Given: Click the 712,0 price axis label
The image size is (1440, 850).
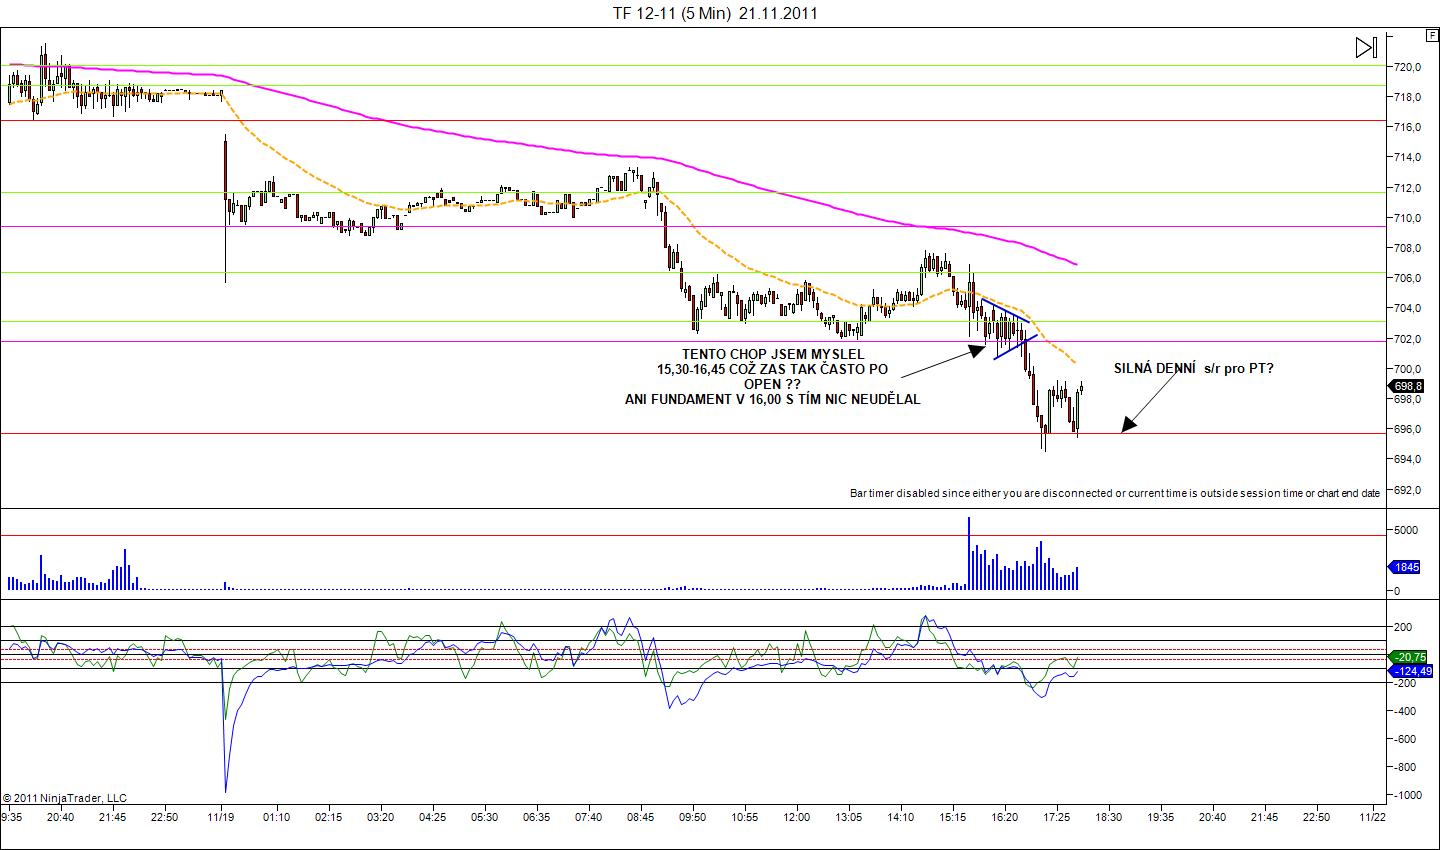Looking at the screenshot, I should (1408, 188).
